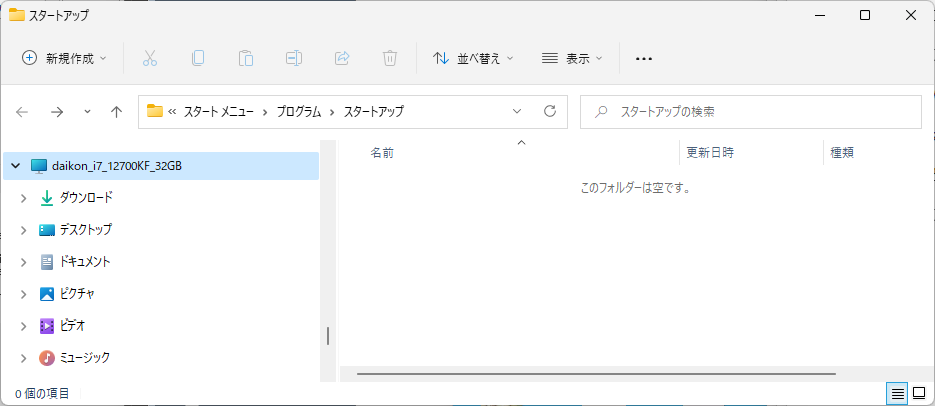Maximize the スタートアップ window

(865, 16)
